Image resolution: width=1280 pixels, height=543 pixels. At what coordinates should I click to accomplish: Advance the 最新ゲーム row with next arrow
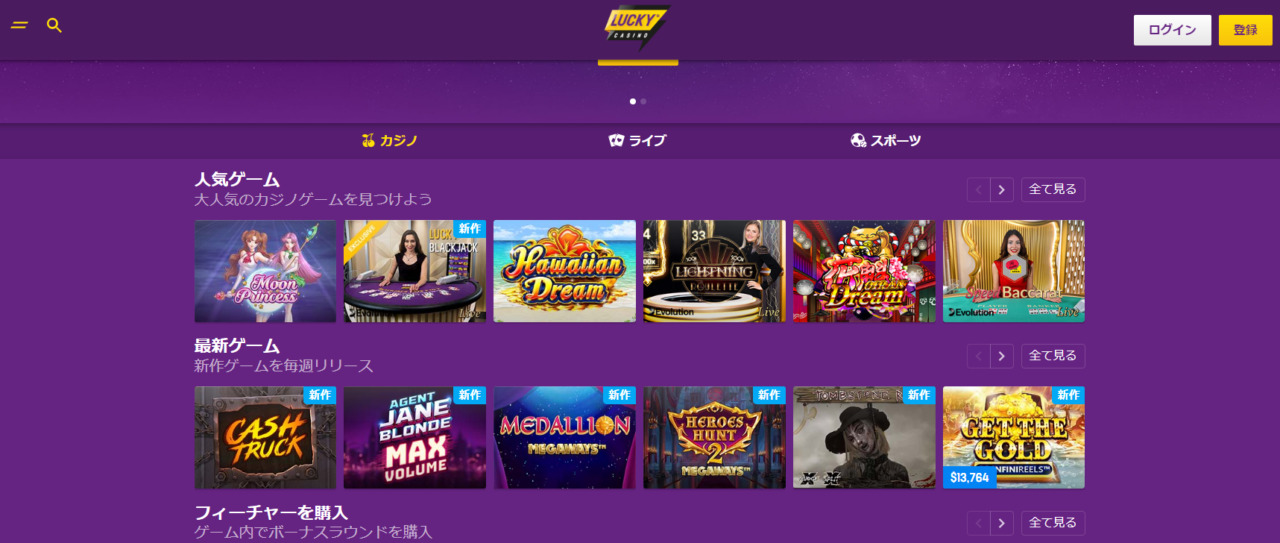click(x=1002, y=356)
